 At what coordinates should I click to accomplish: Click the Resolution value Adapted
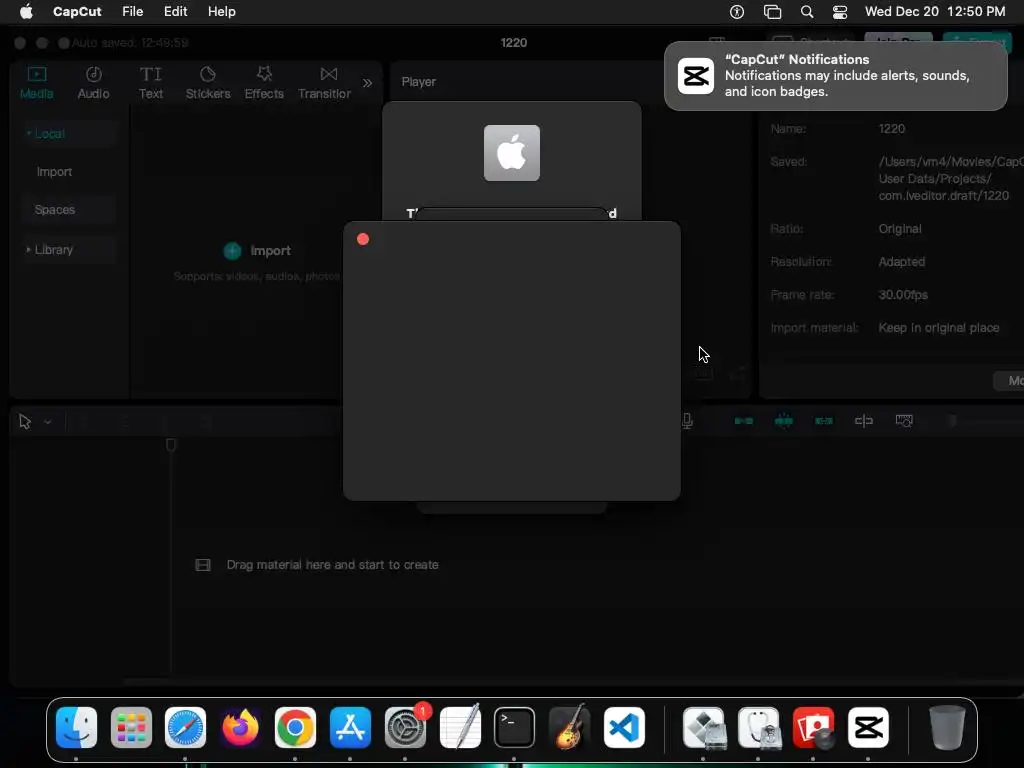(902, 262)
